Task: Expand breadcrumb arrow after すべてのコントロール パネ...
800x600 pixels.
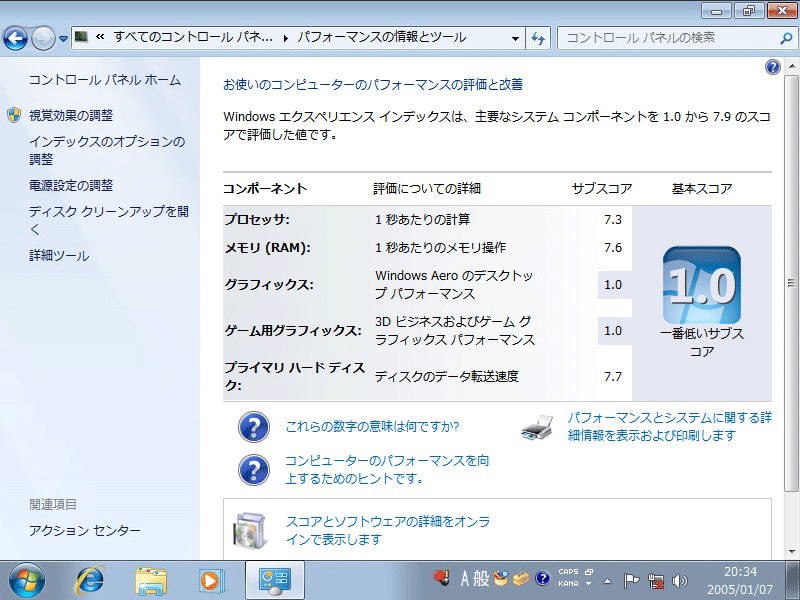Action: point(286,38)
